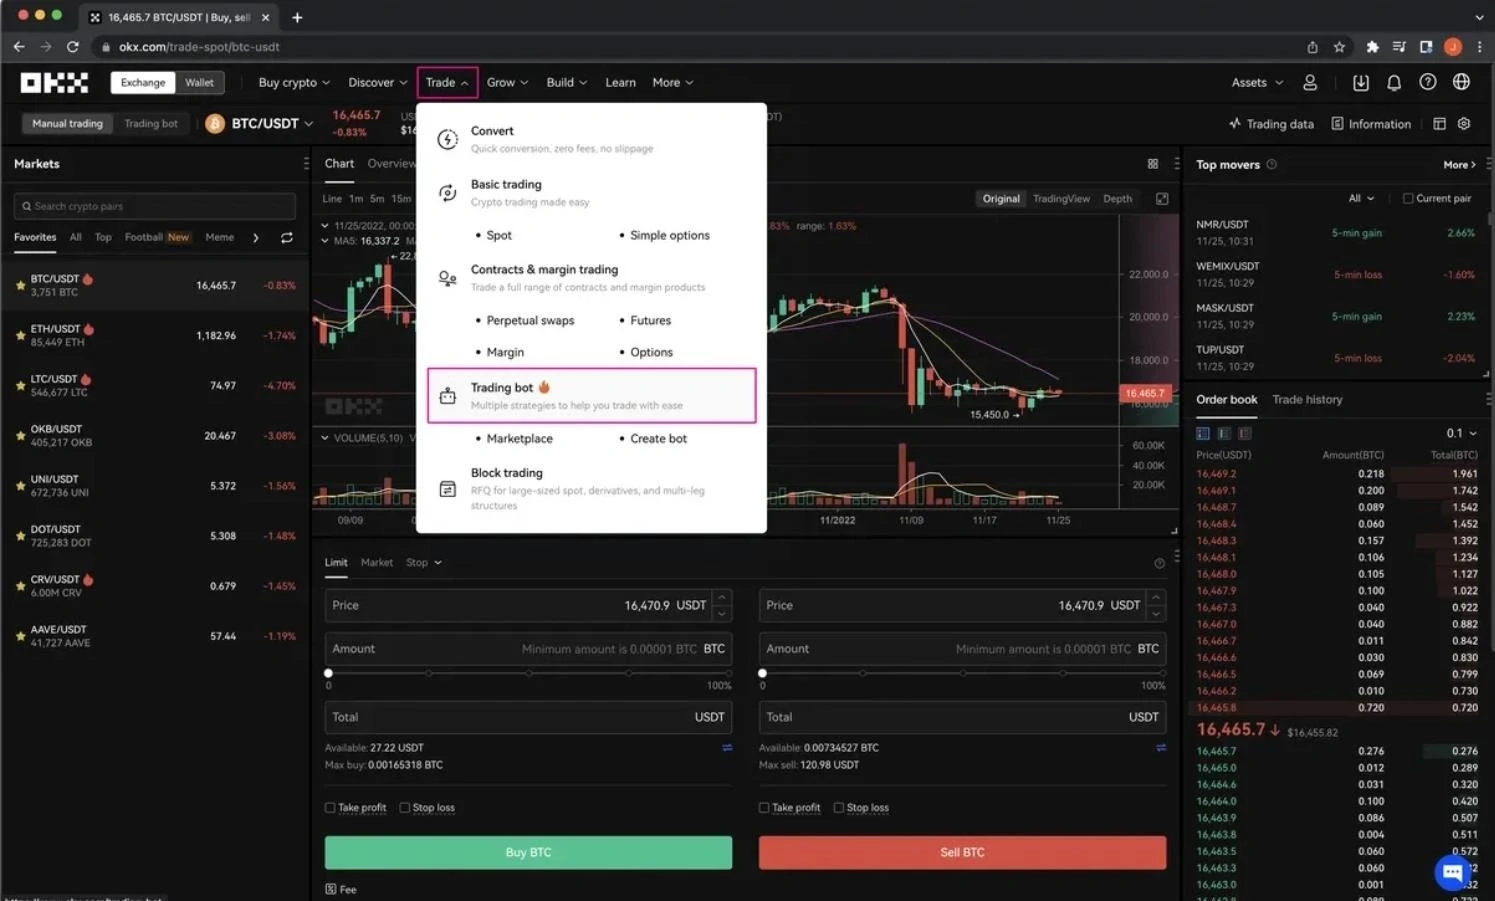The image size is (1495, 901).
Task: Expand chart to fullscreen icon
Action: (x=1162, y=199)
